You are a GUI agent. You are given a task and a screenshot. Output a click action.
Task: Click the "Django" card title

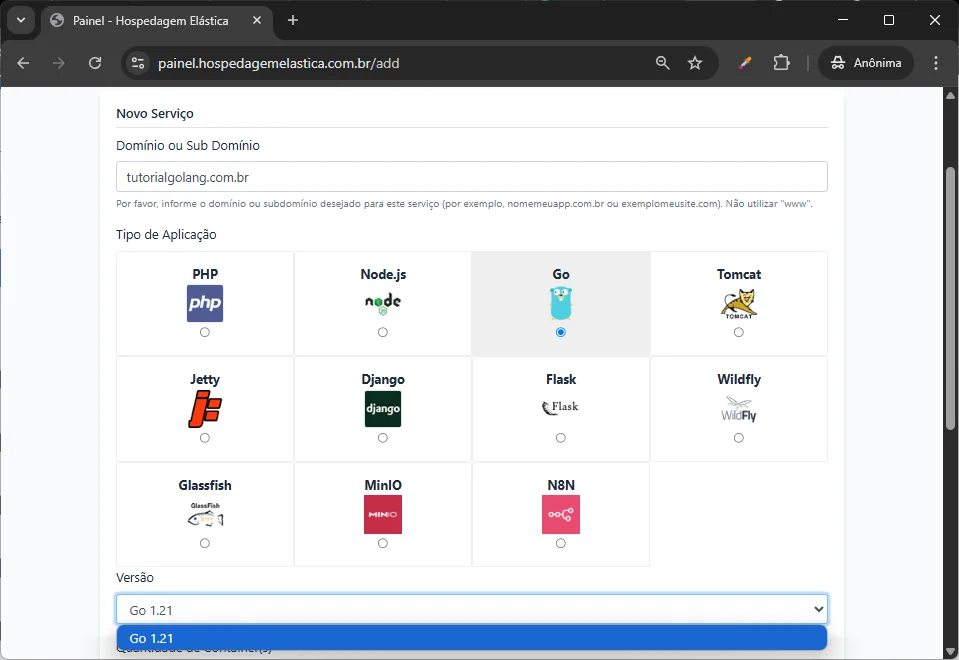click(383, 379)
